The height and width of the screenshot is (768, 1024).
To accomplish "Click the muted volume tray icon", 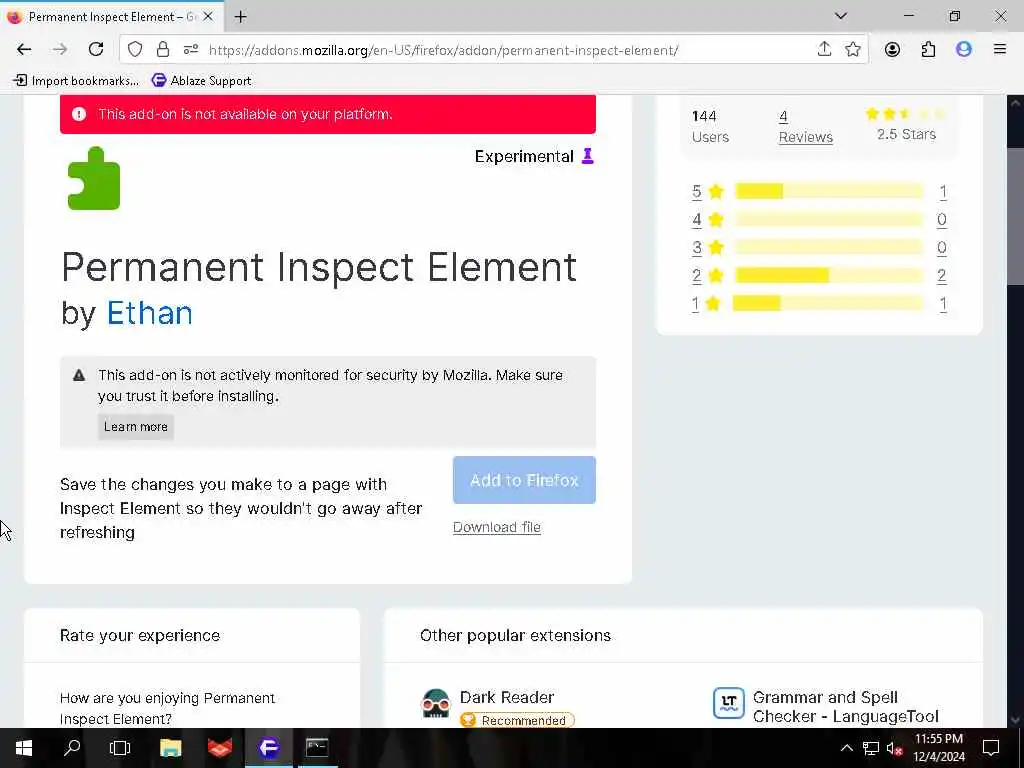I will coord(895,748).
